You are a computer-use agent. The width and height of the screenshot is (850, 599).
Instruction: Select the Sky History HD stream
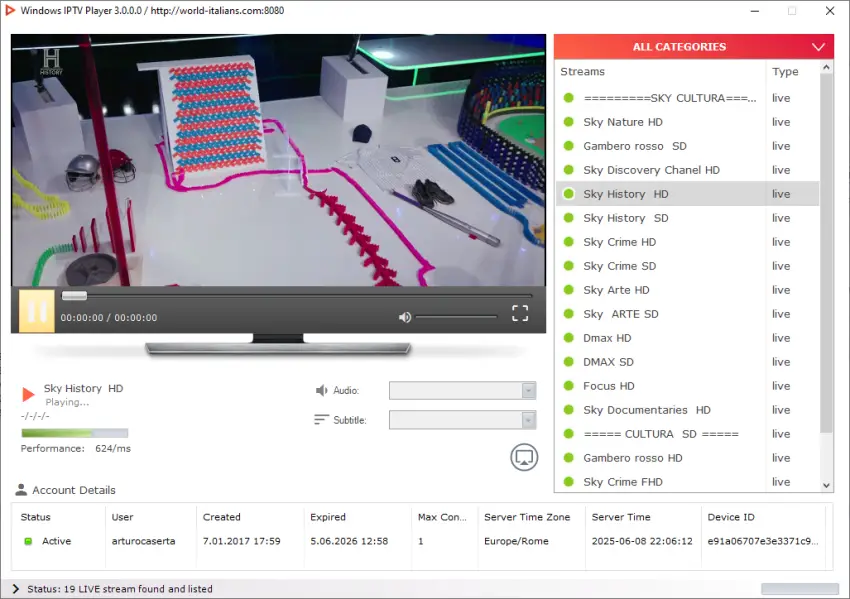687,194
